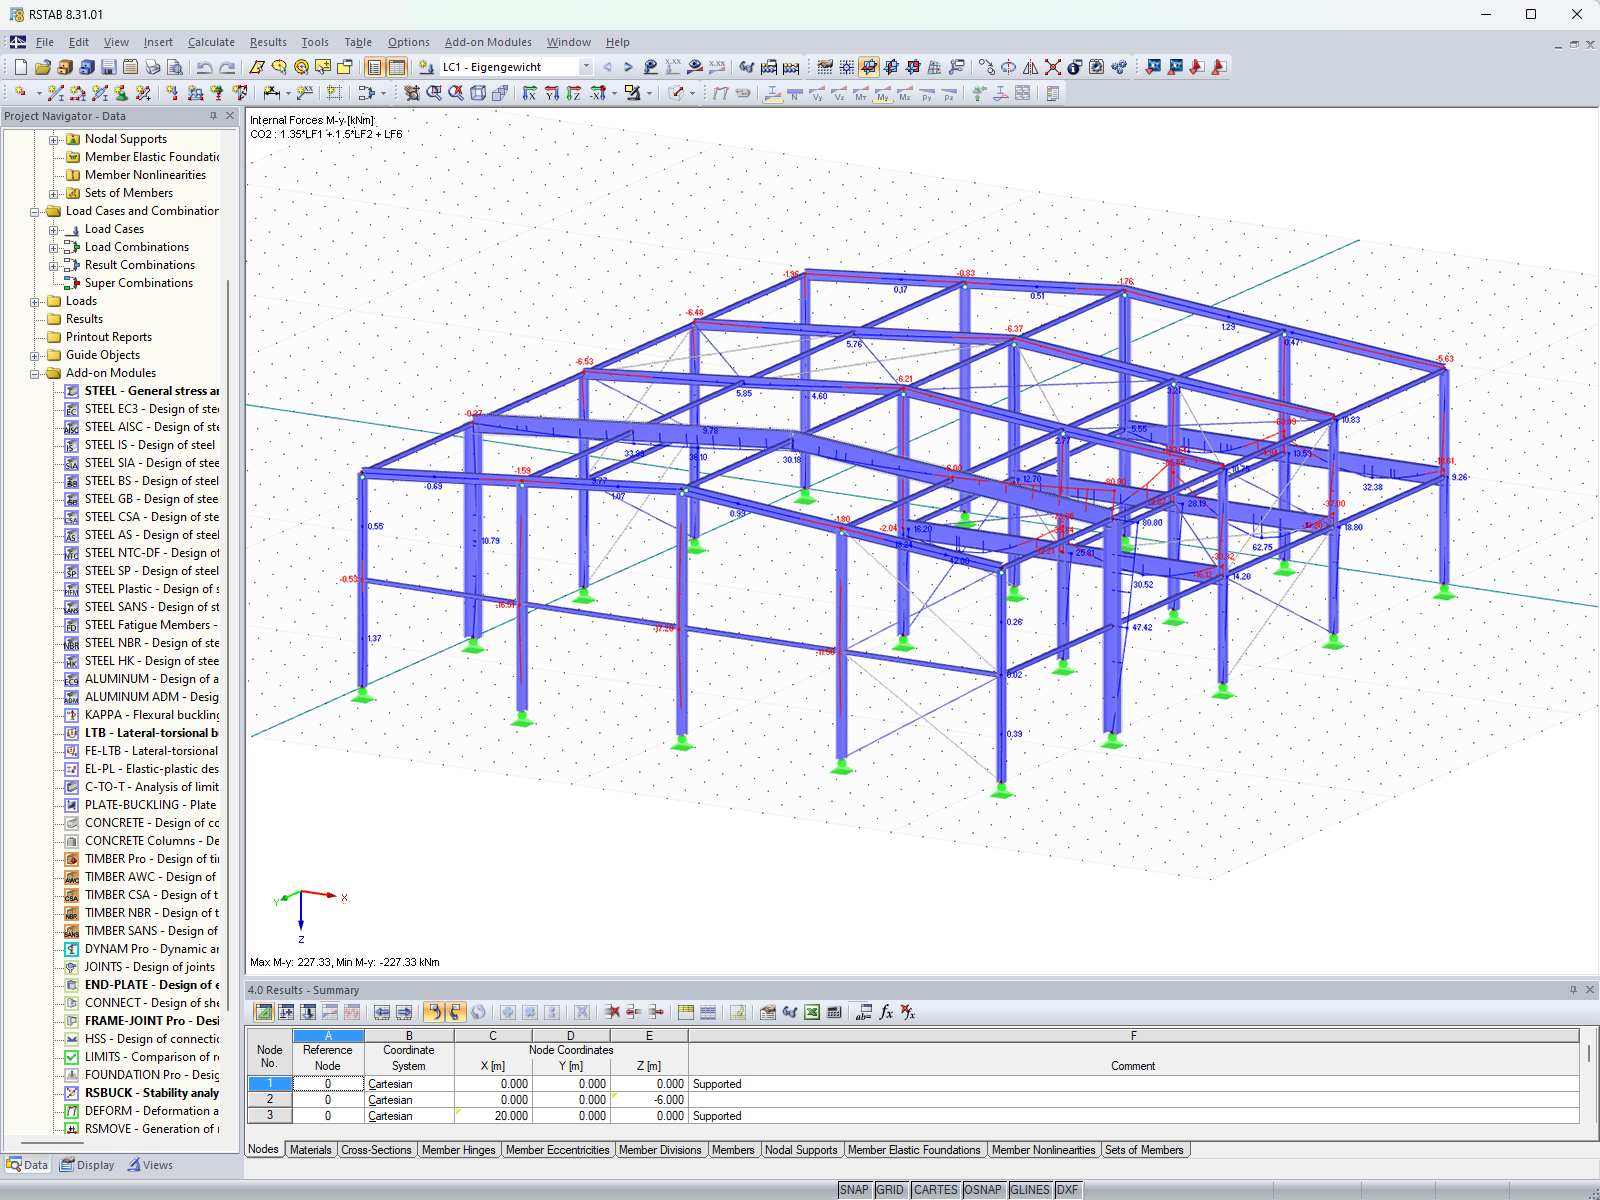Toggle GLINES visibility in the status bar
The width and height of the screenshot is (1600, 1200).
click(1029, 1190)
